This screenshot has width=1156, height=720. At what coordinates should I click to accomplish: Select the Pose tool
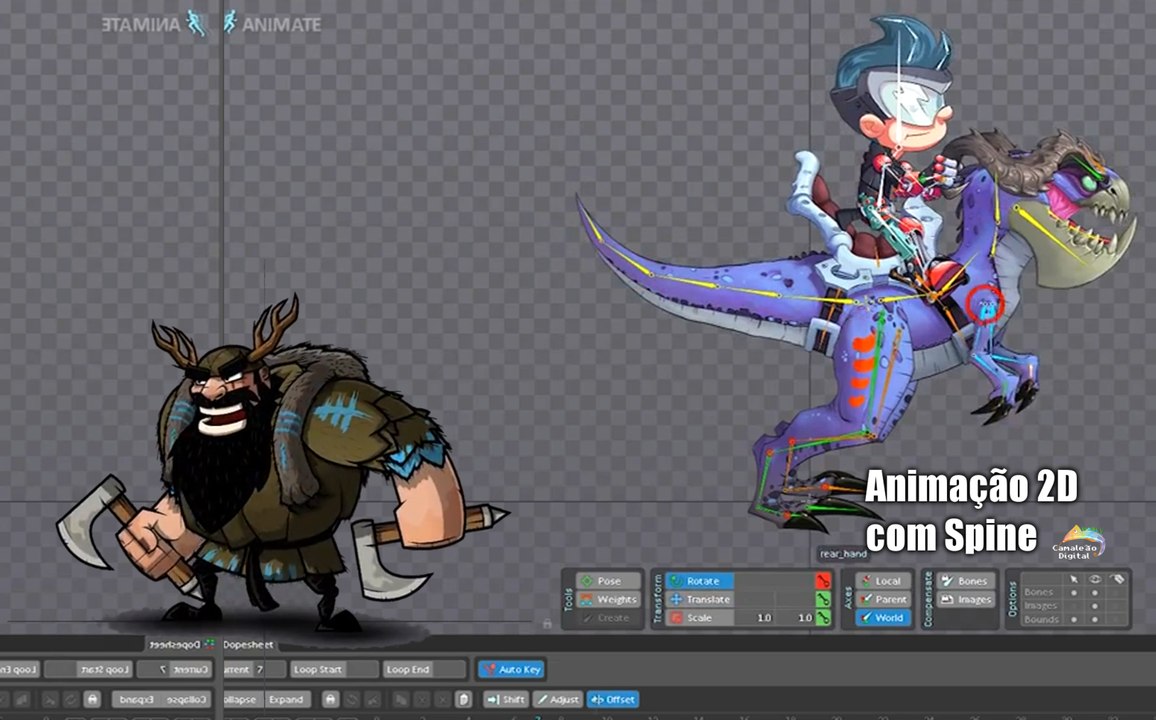point(607,581)
